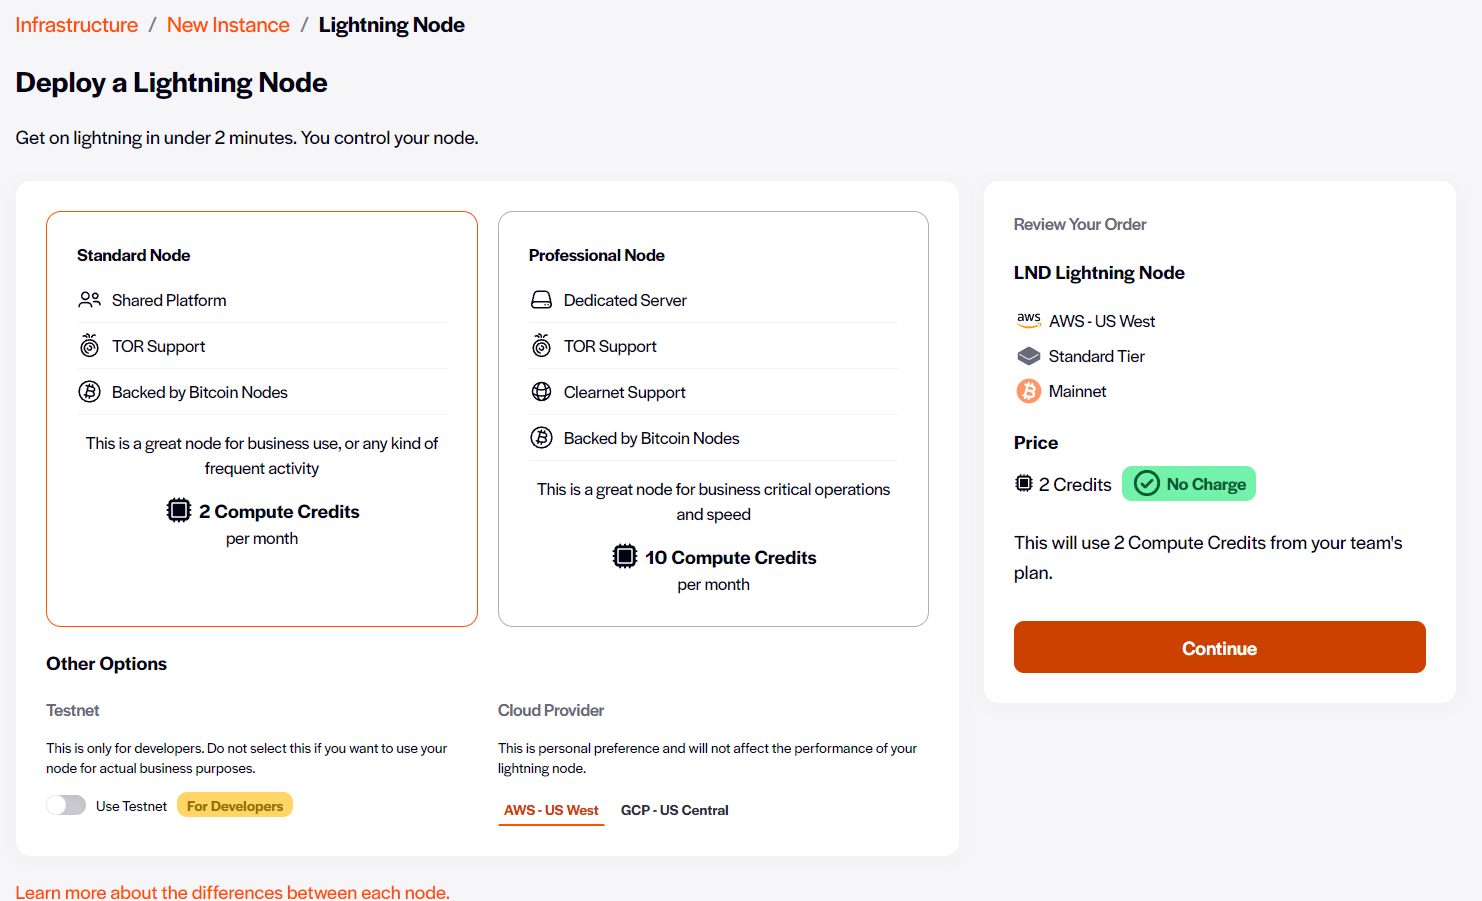Click the Dedicated Server icon on Professional Node

click(542, 299)
